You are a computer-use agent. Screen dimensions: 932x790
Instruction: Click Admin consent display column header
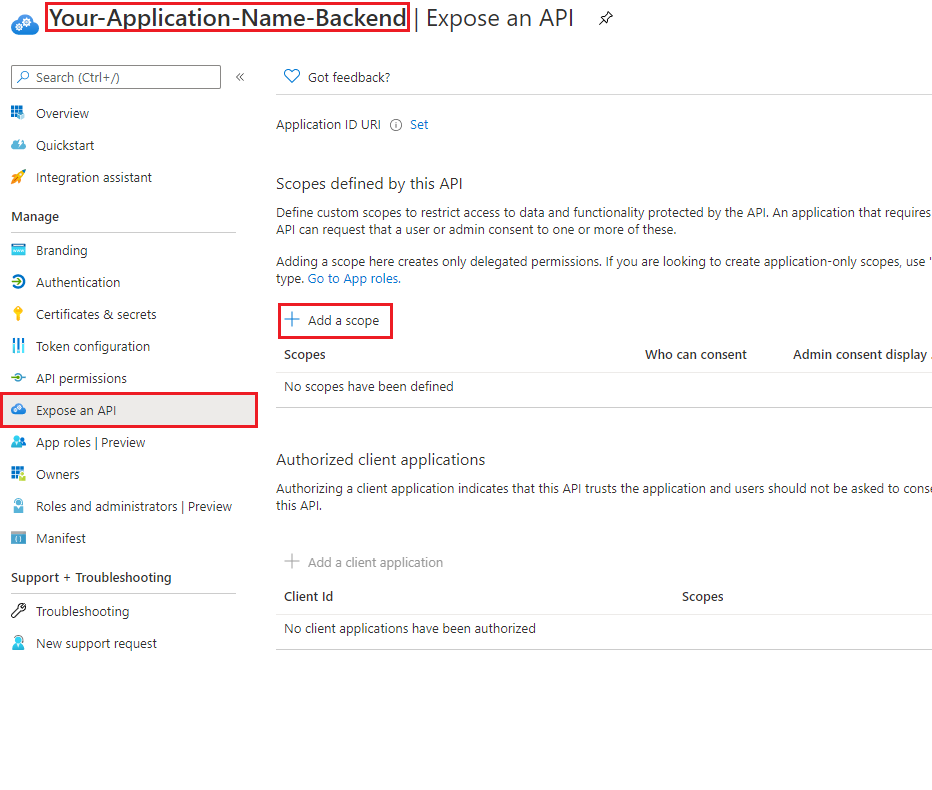[862, 355]
